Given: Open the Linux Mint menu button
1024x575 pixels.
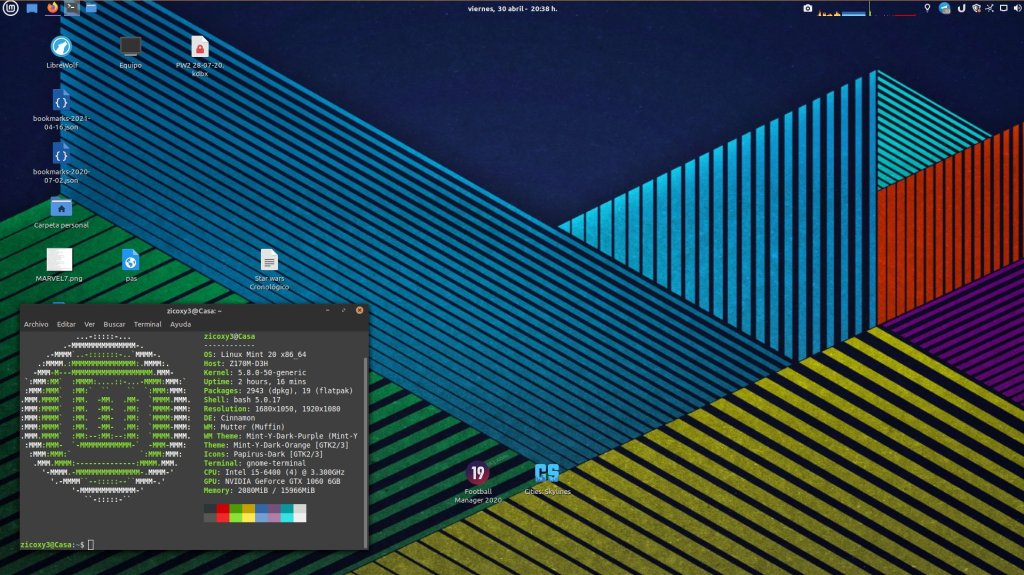Looking at the screenshot, I should tap(11, 8).
